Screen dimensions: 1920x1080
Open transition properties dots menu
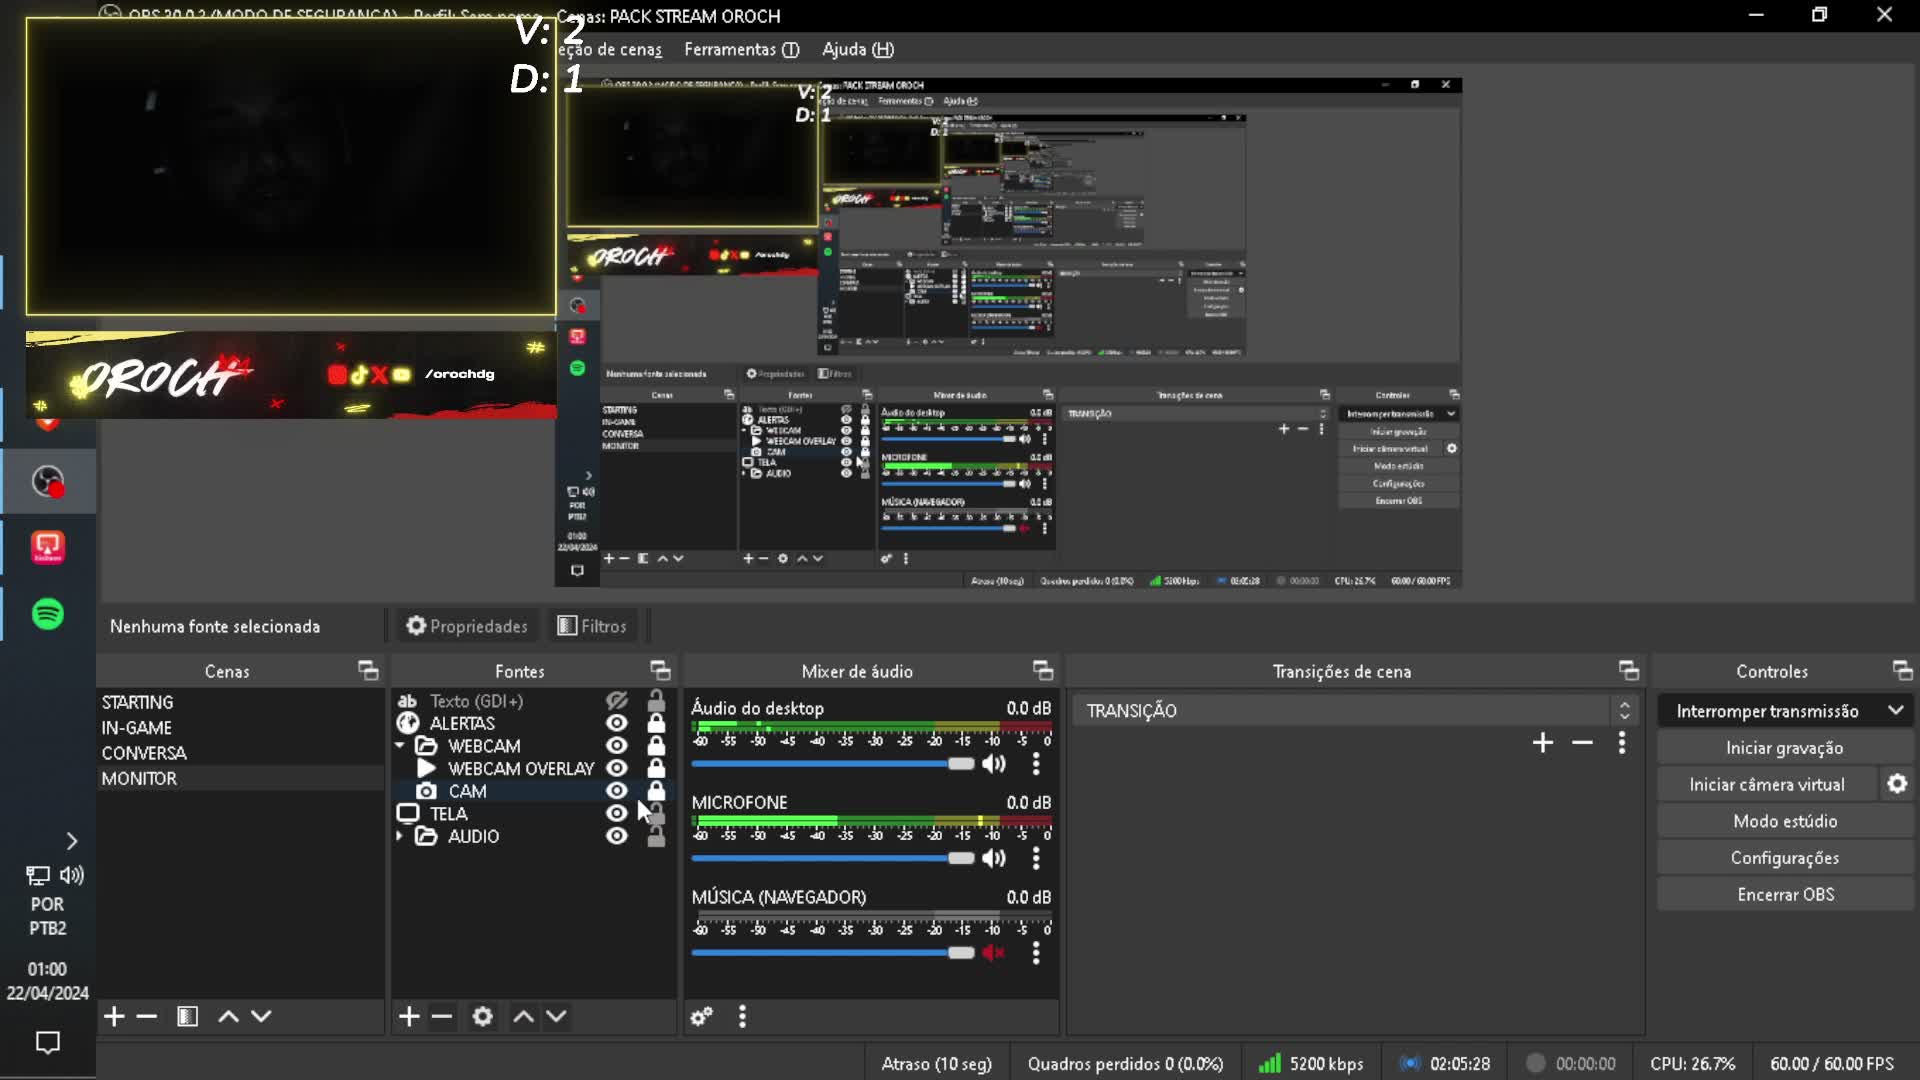click(1622, 742)
